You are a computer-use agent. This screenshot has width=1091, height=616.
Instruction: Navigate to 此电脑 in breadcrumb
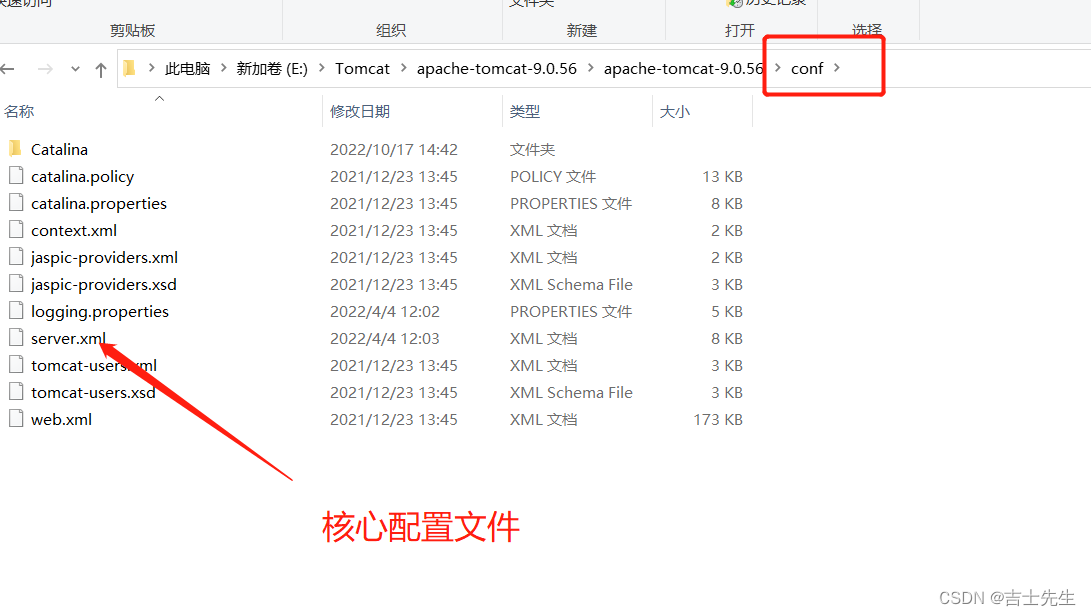pyautogui.click(x=187, y=68)
